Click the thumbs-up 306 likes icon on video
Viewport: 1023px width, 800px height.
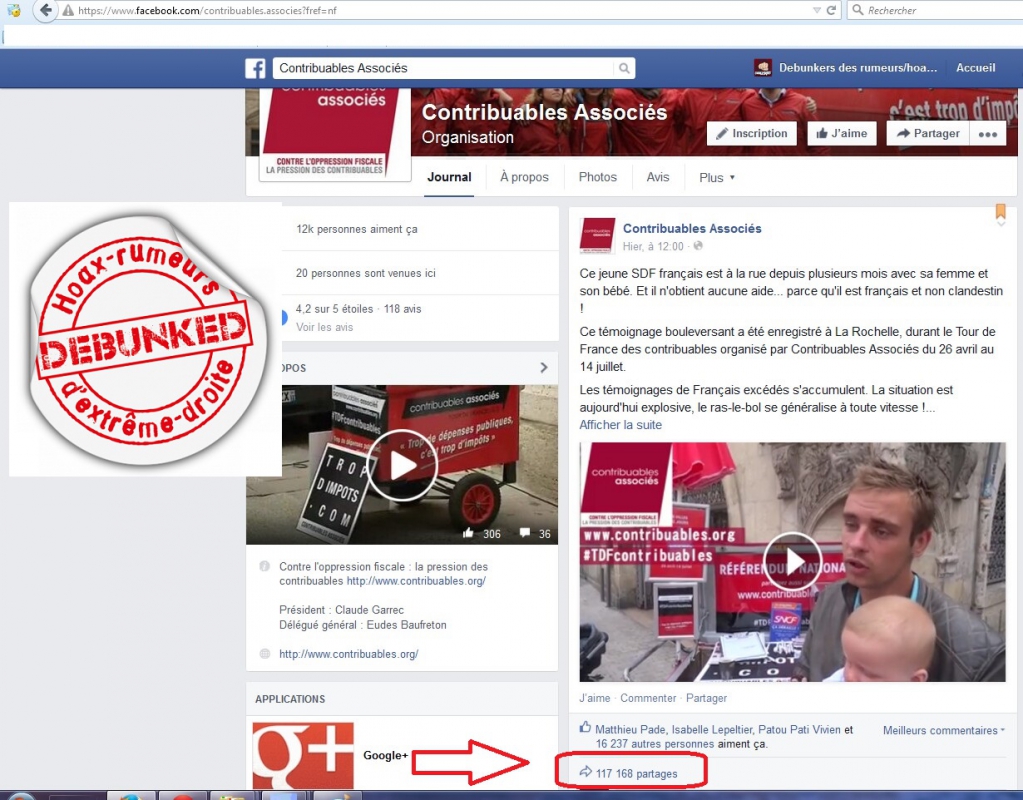pos(468,533)
